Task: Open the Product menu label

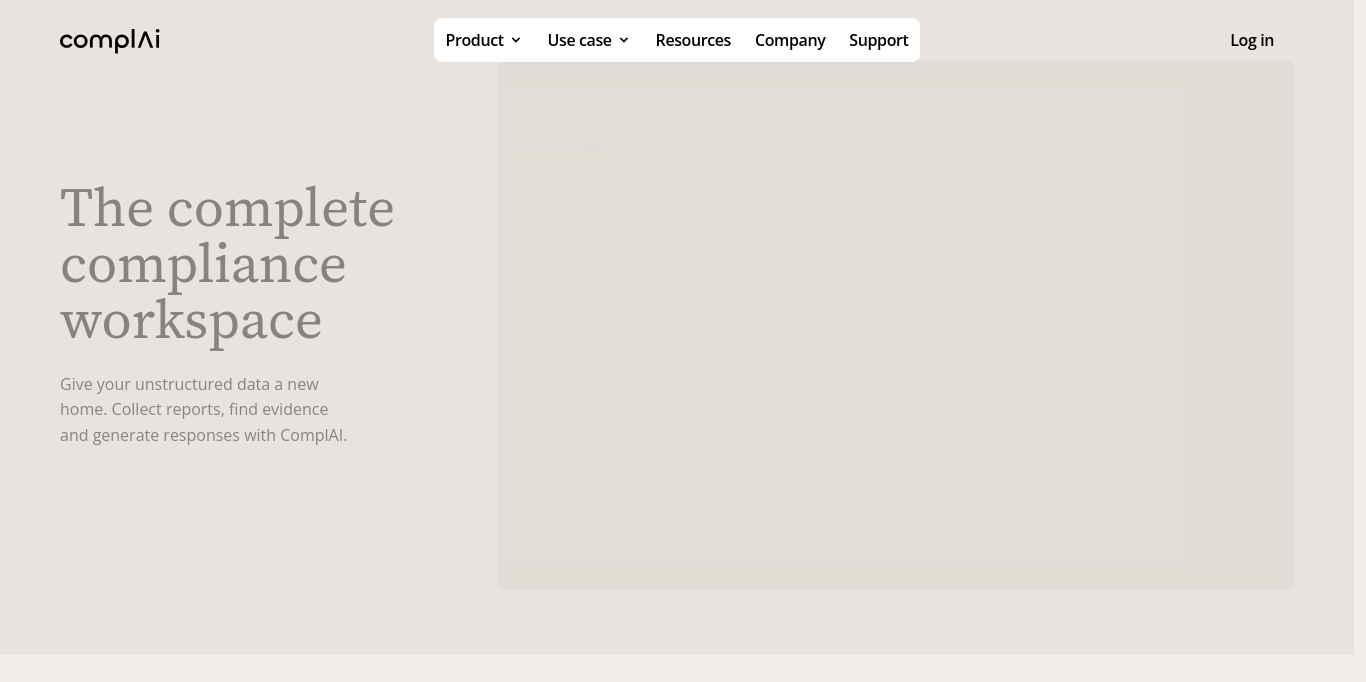Action: (x=474, y=40)
